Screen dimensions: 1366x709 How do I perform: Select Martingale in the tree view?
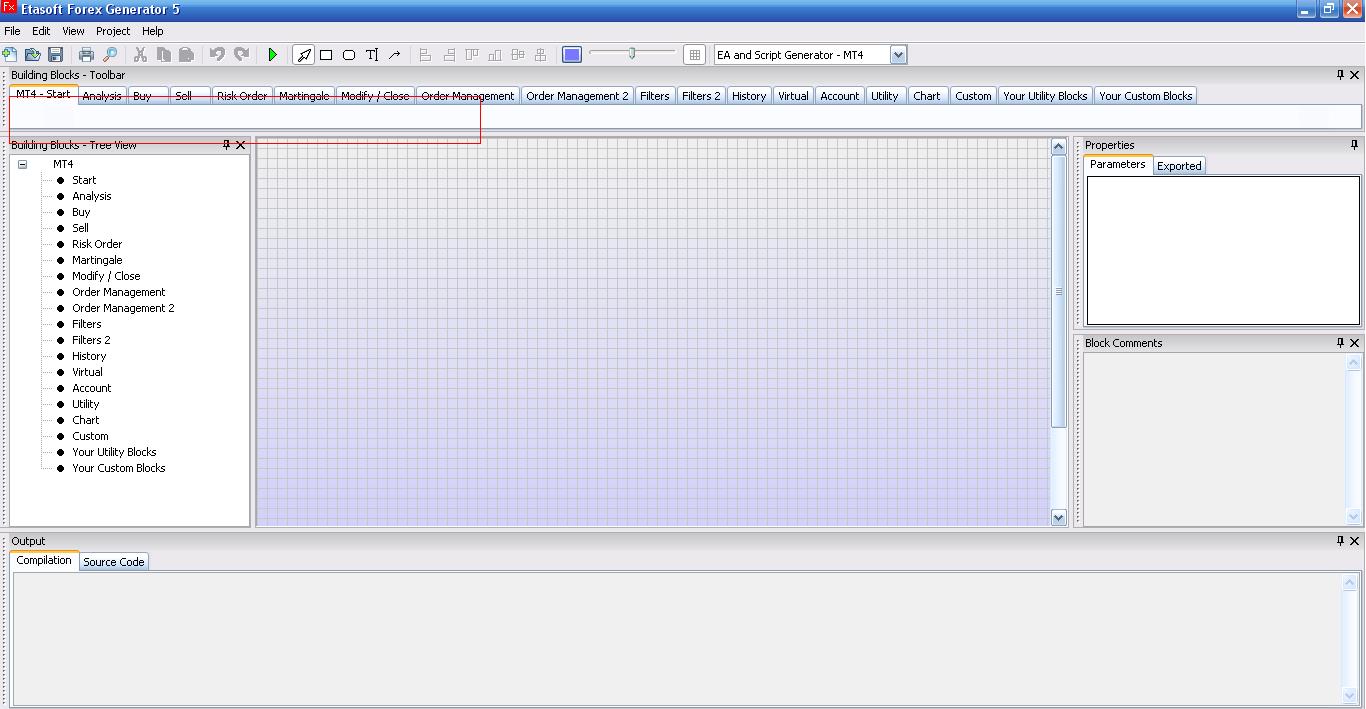point(97,260)
